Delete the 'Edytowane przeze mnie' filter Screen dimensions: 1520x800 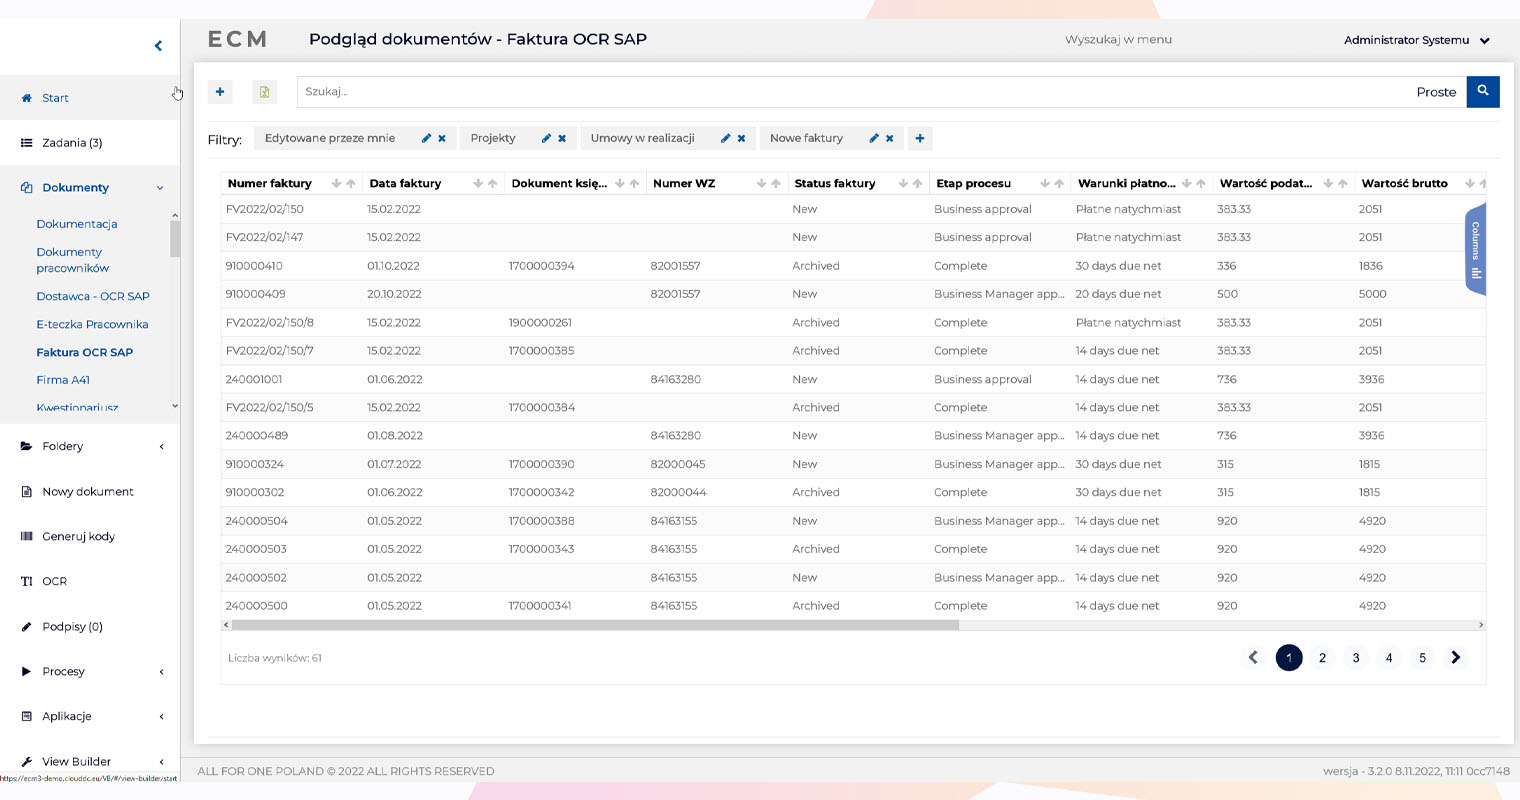442,139
